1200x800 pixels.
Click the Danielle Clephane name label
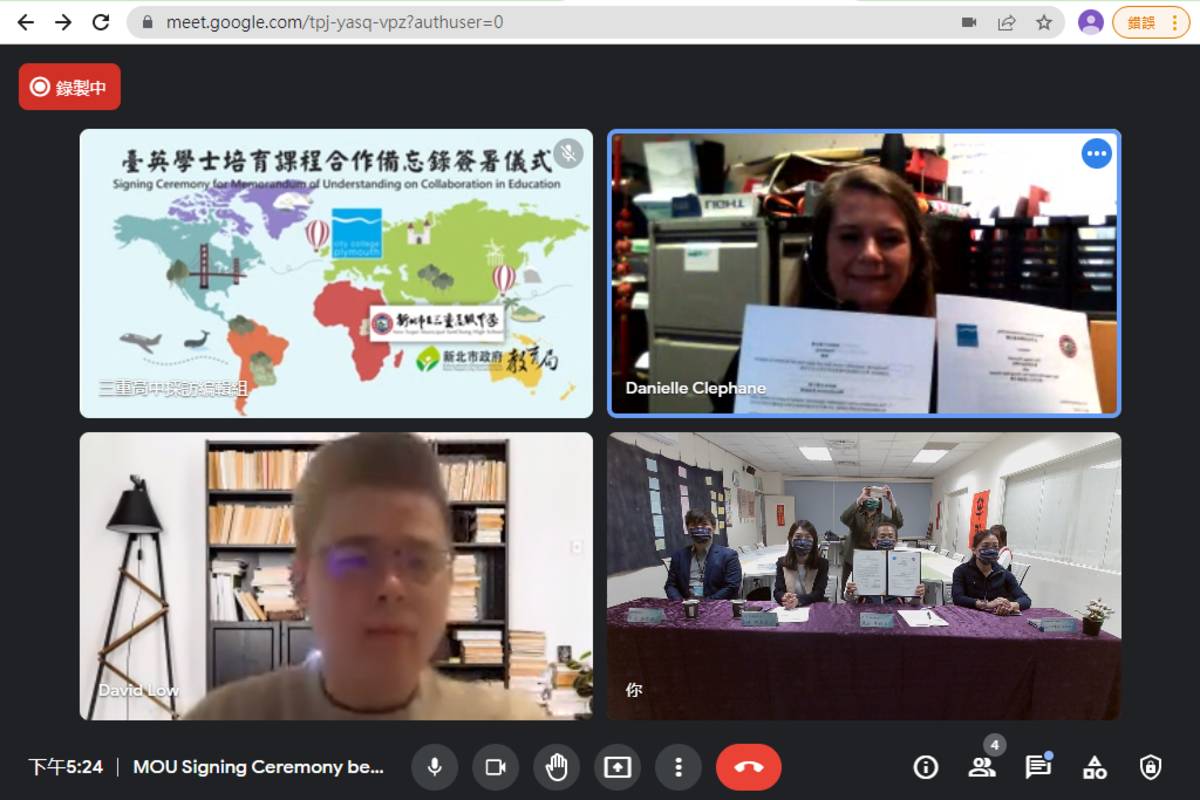(x=696, y=388)
